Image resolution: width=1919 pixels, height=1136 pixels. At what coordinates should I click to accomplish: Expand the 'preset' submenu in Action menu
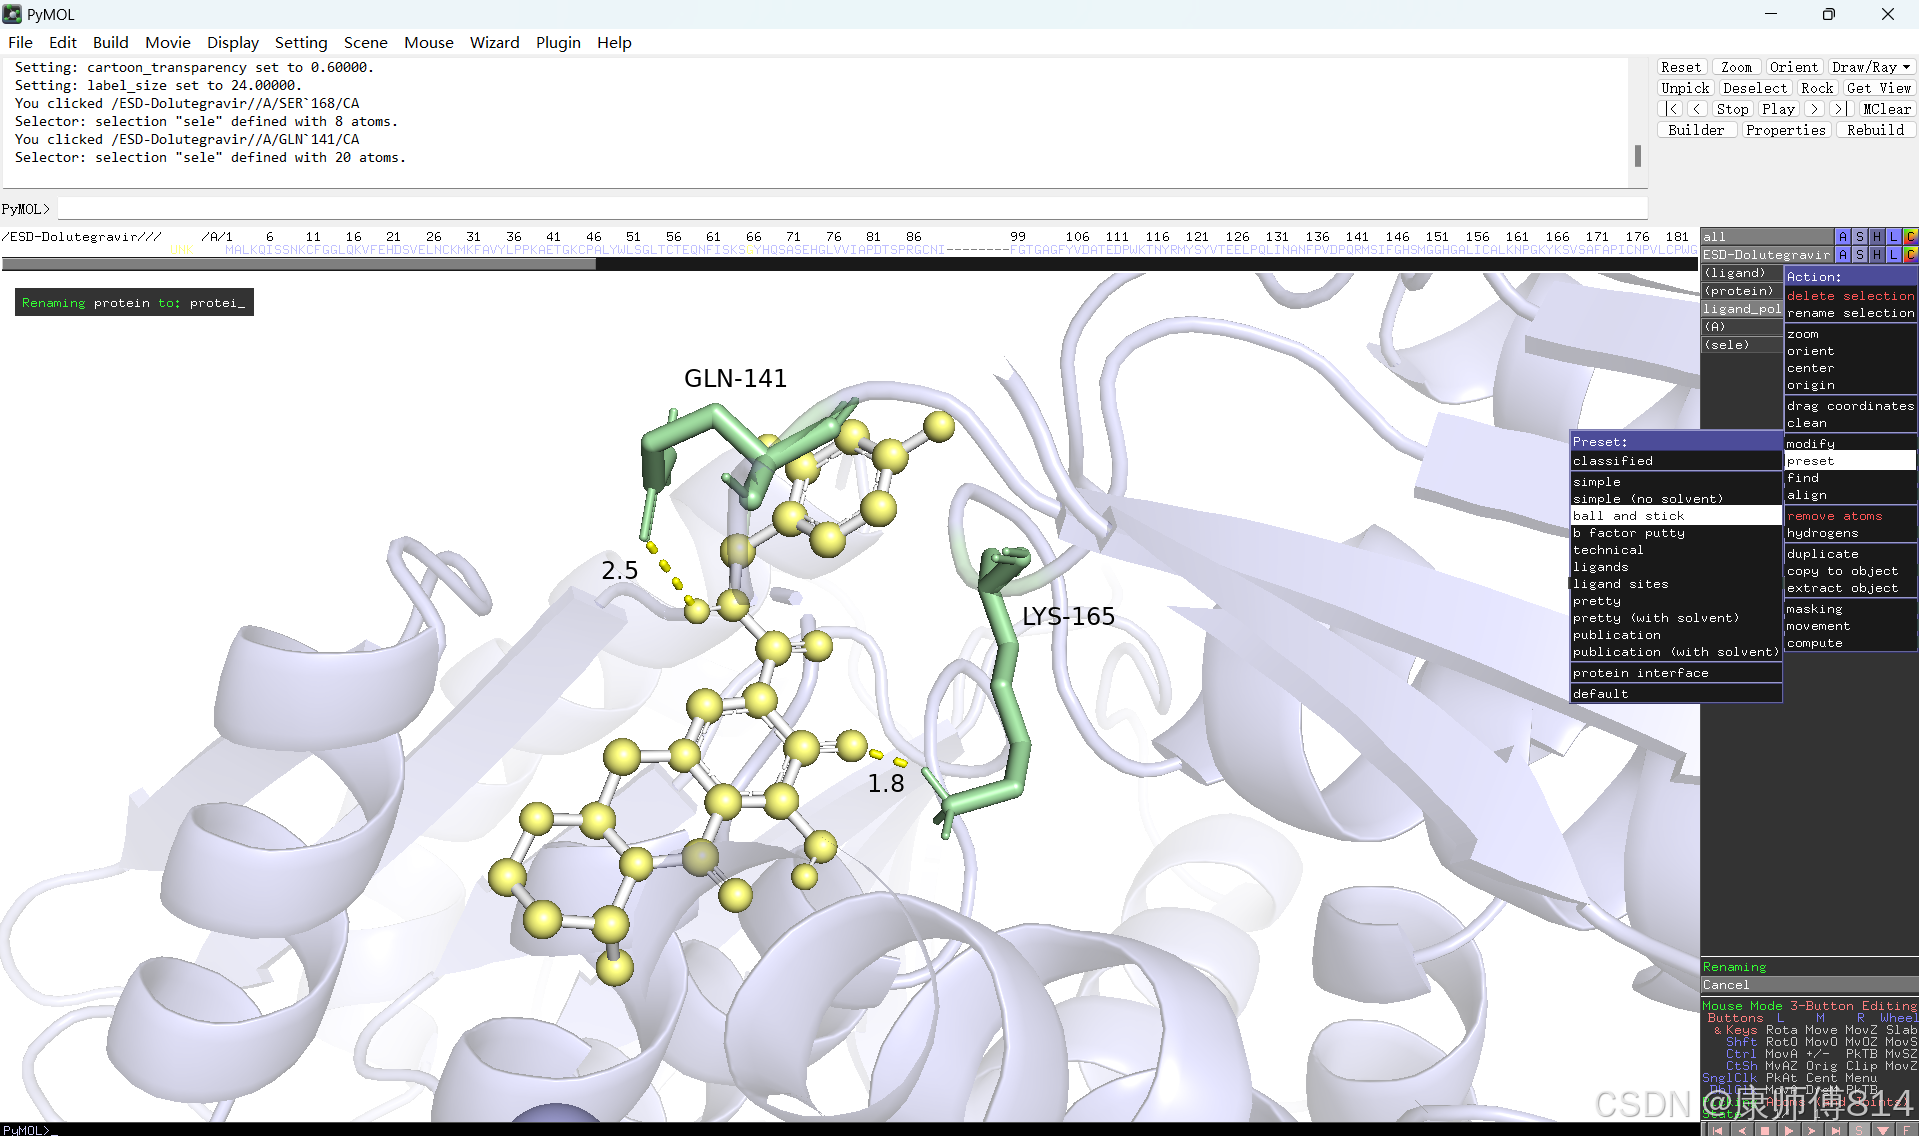coord(1850,461)
